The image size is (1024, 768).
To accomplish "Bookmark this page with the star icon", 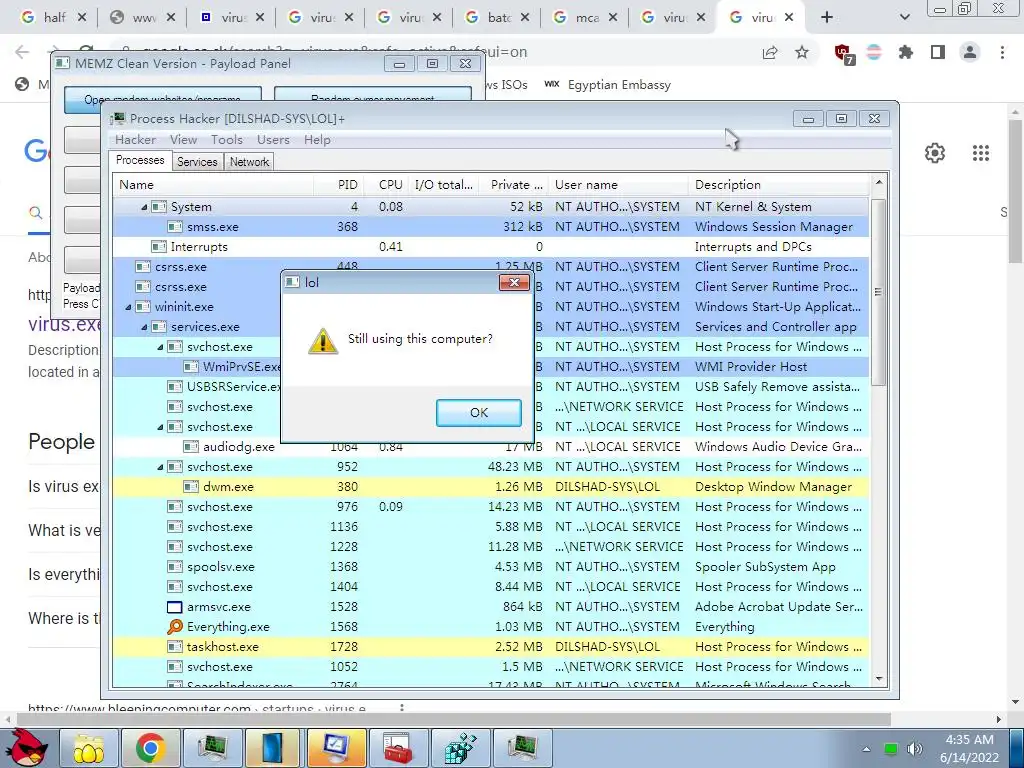I will [x=802, y=52].
